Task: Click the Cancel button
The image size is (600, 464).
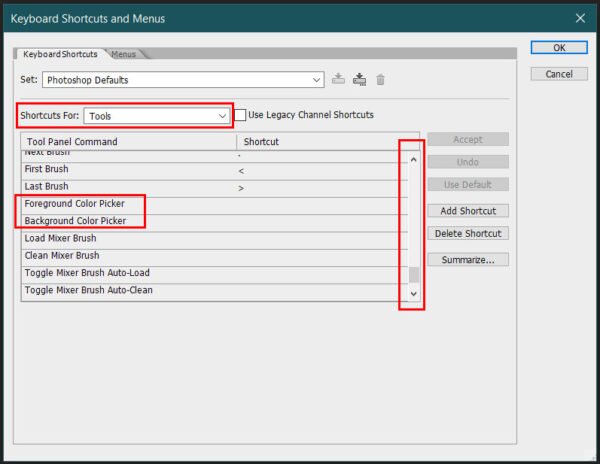Action: coord(559,74)
